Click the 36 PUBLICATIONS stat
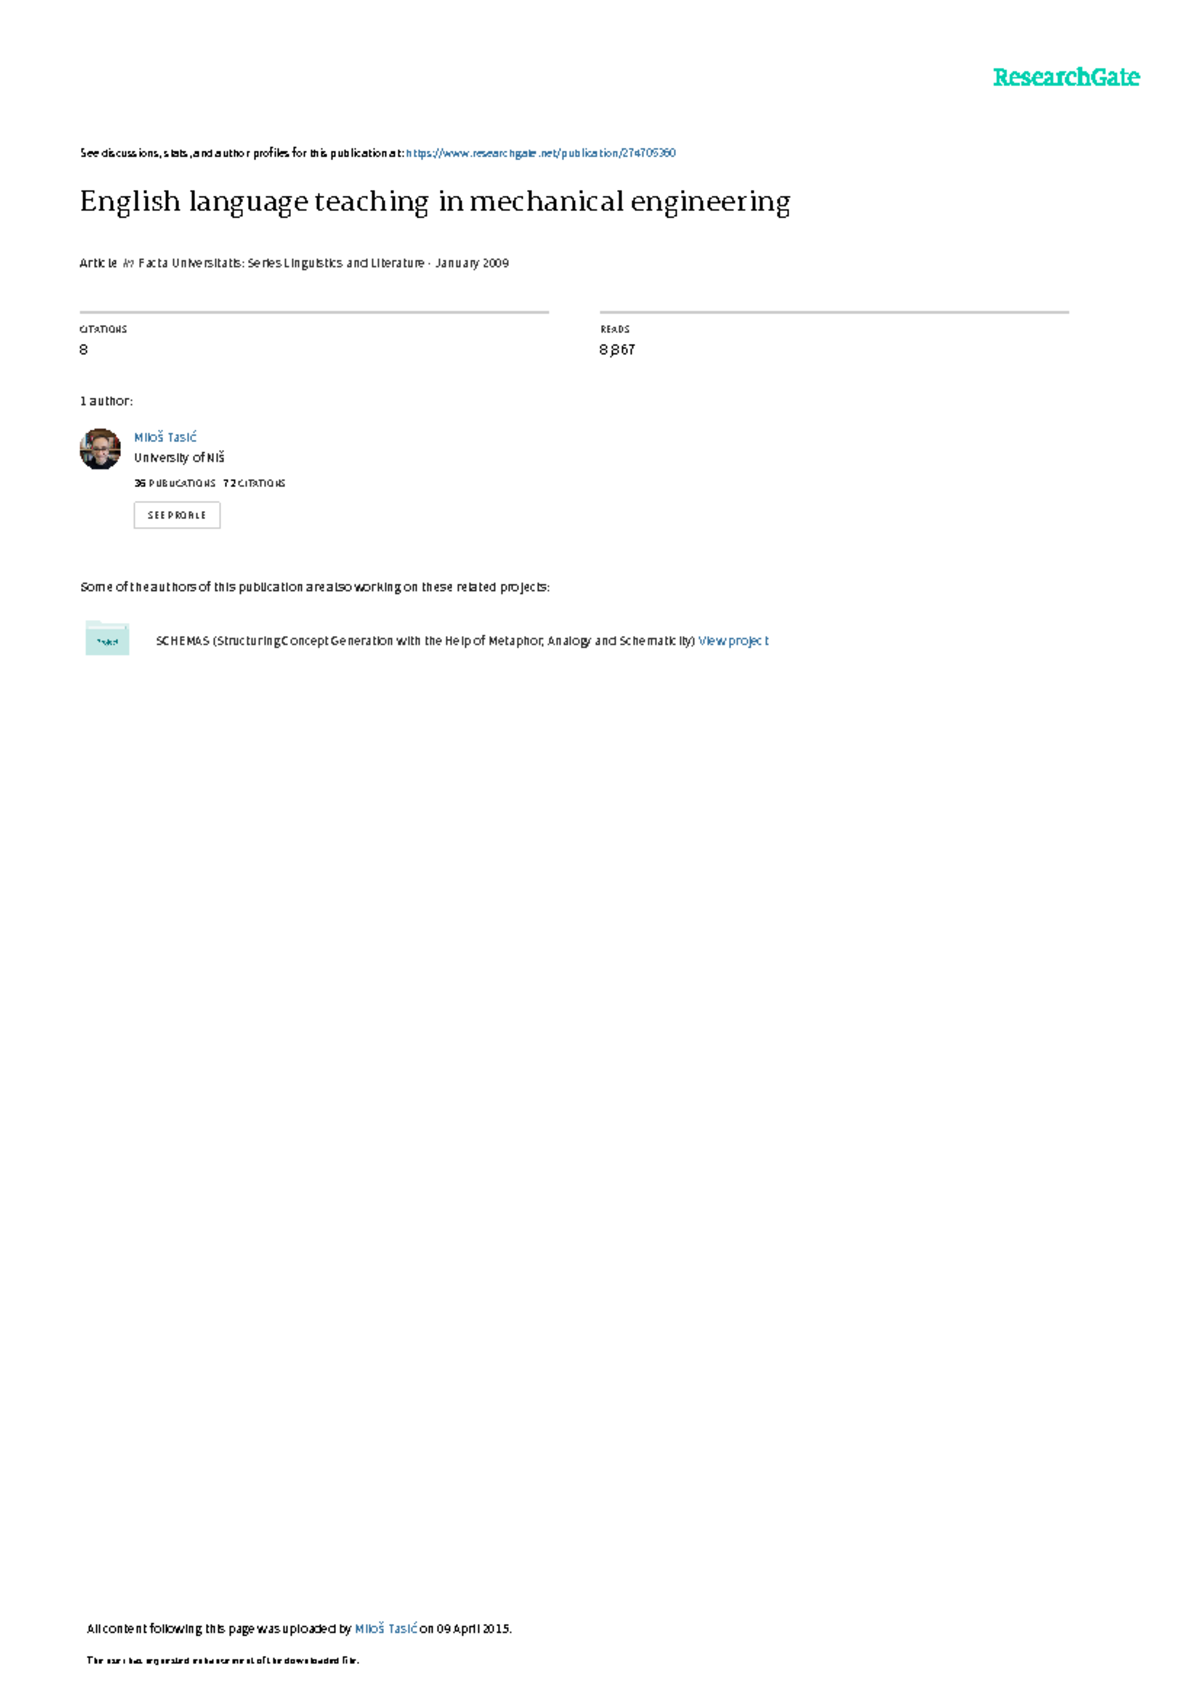Image resolution: width=1200 pixels, height=1697 pixels. pos(175,483)
